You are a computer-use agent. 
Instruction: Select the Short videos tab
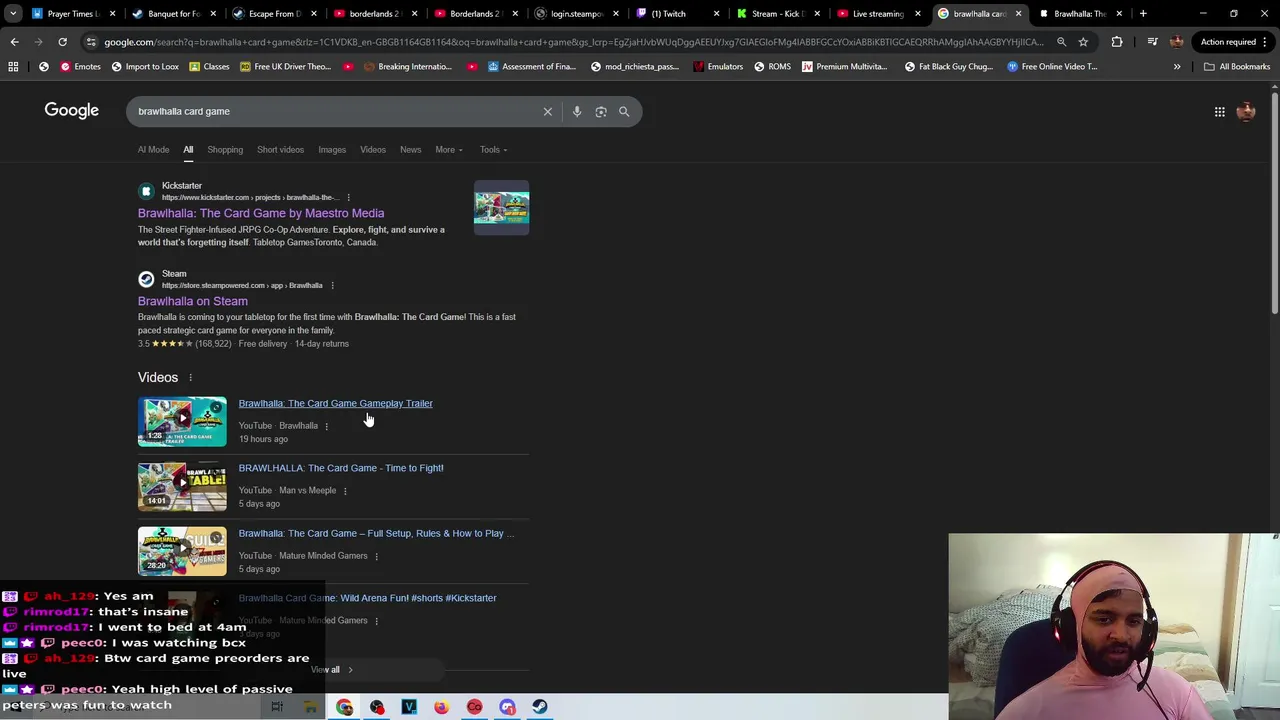[280, 150]
